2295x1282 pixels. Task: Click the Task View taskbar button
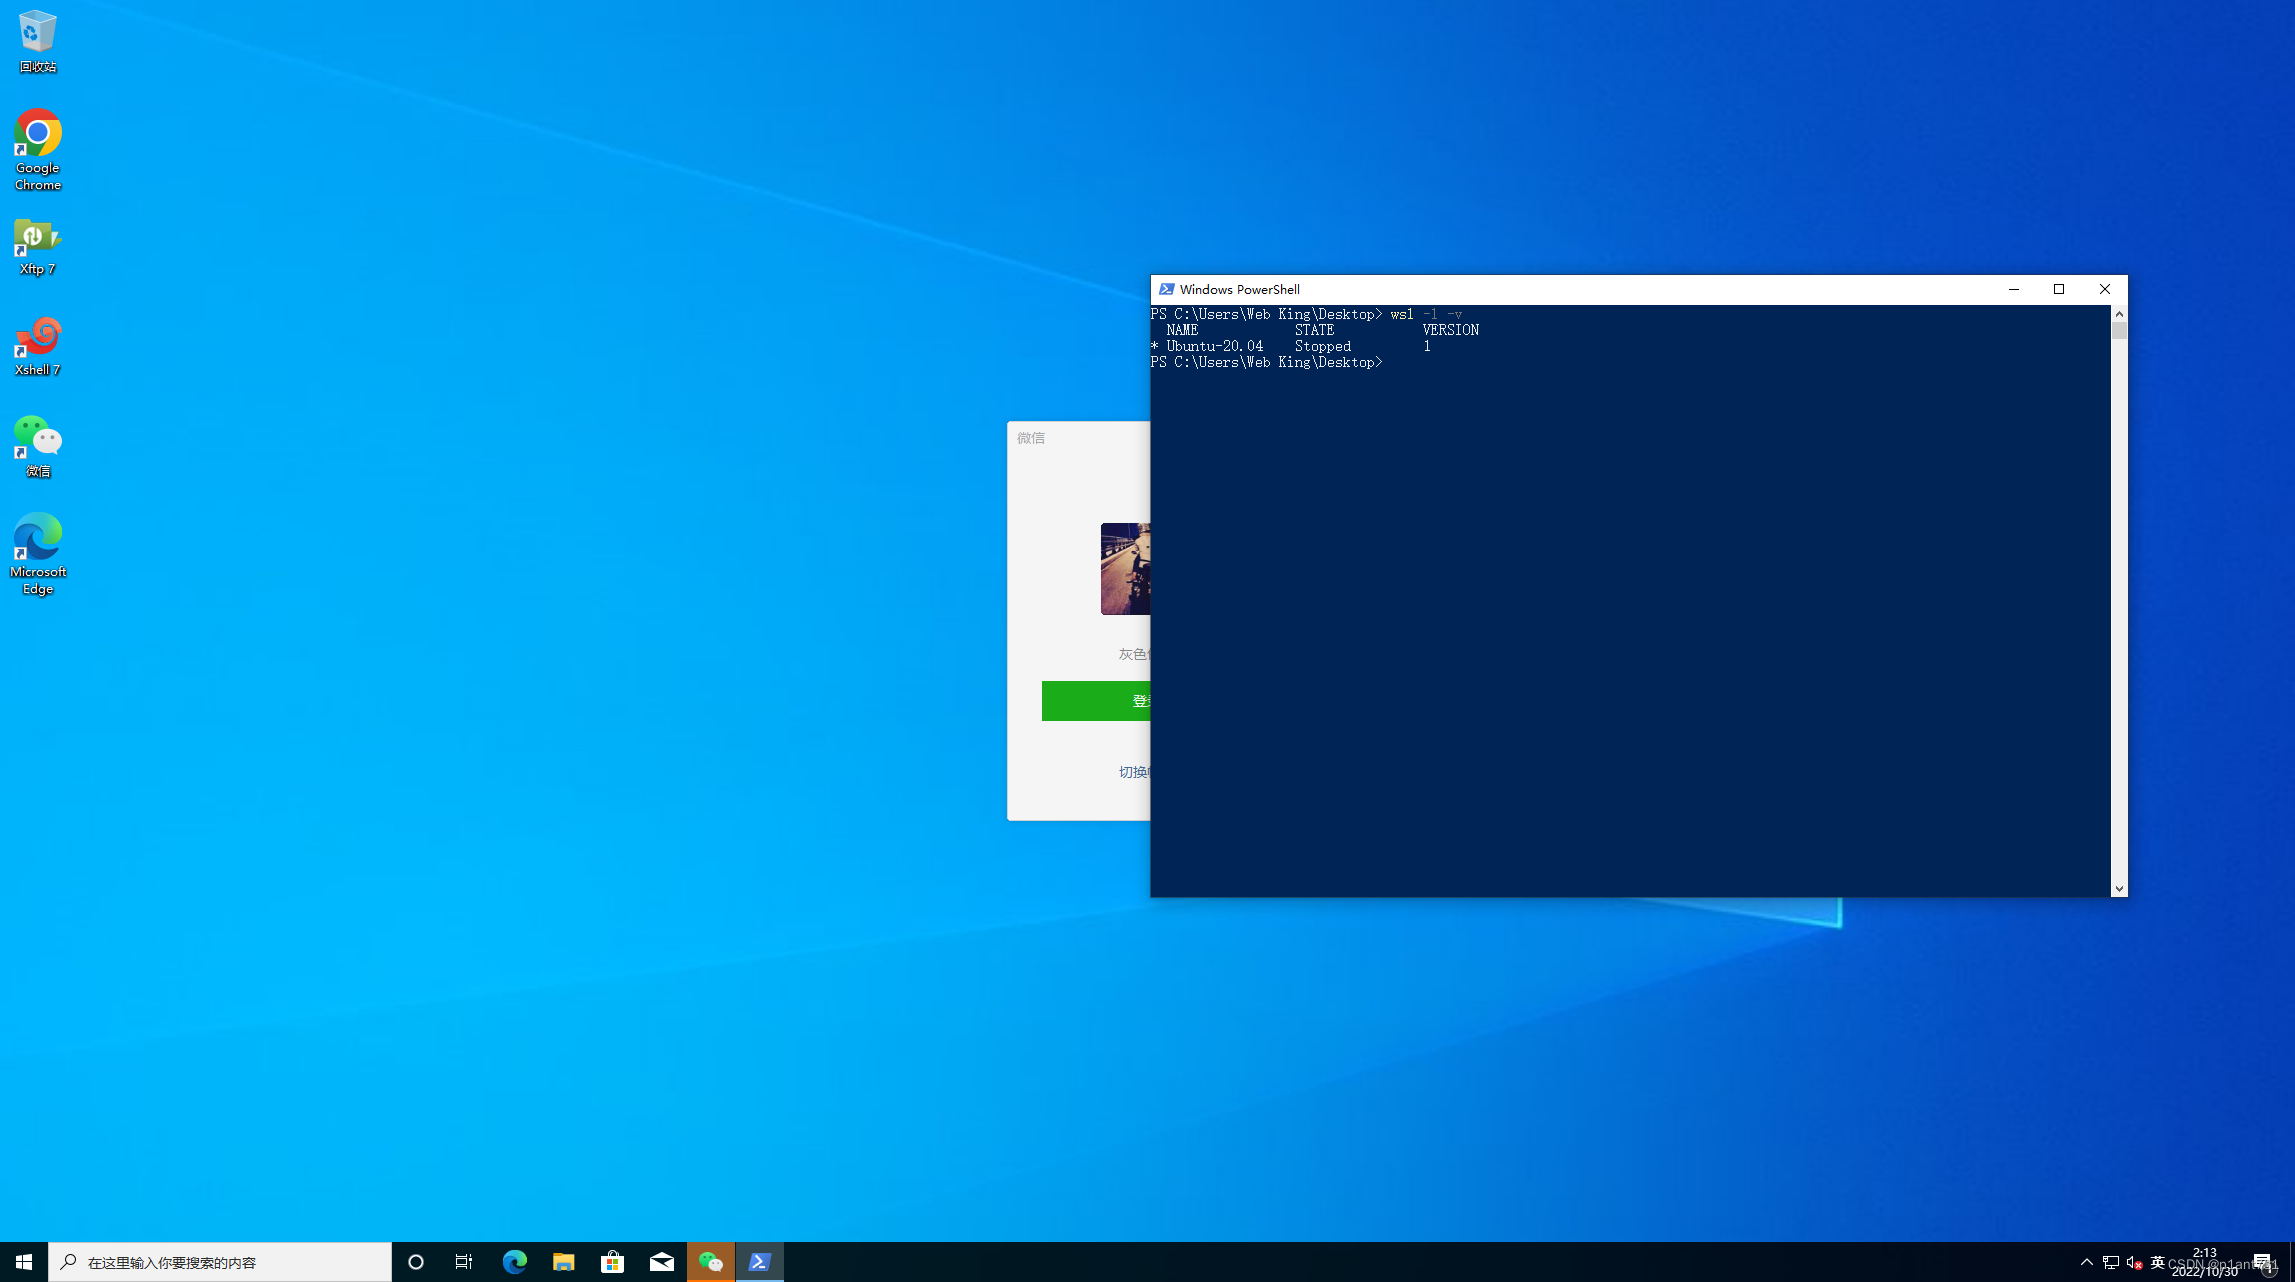[464, 1262]
